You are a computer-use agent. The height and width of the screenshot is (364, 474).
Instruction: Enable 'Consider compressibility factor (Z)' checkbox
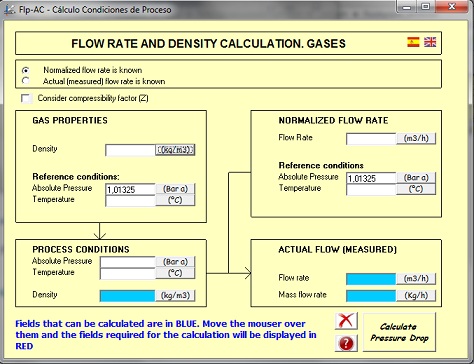pyautogui.click(x=26, y=98)
